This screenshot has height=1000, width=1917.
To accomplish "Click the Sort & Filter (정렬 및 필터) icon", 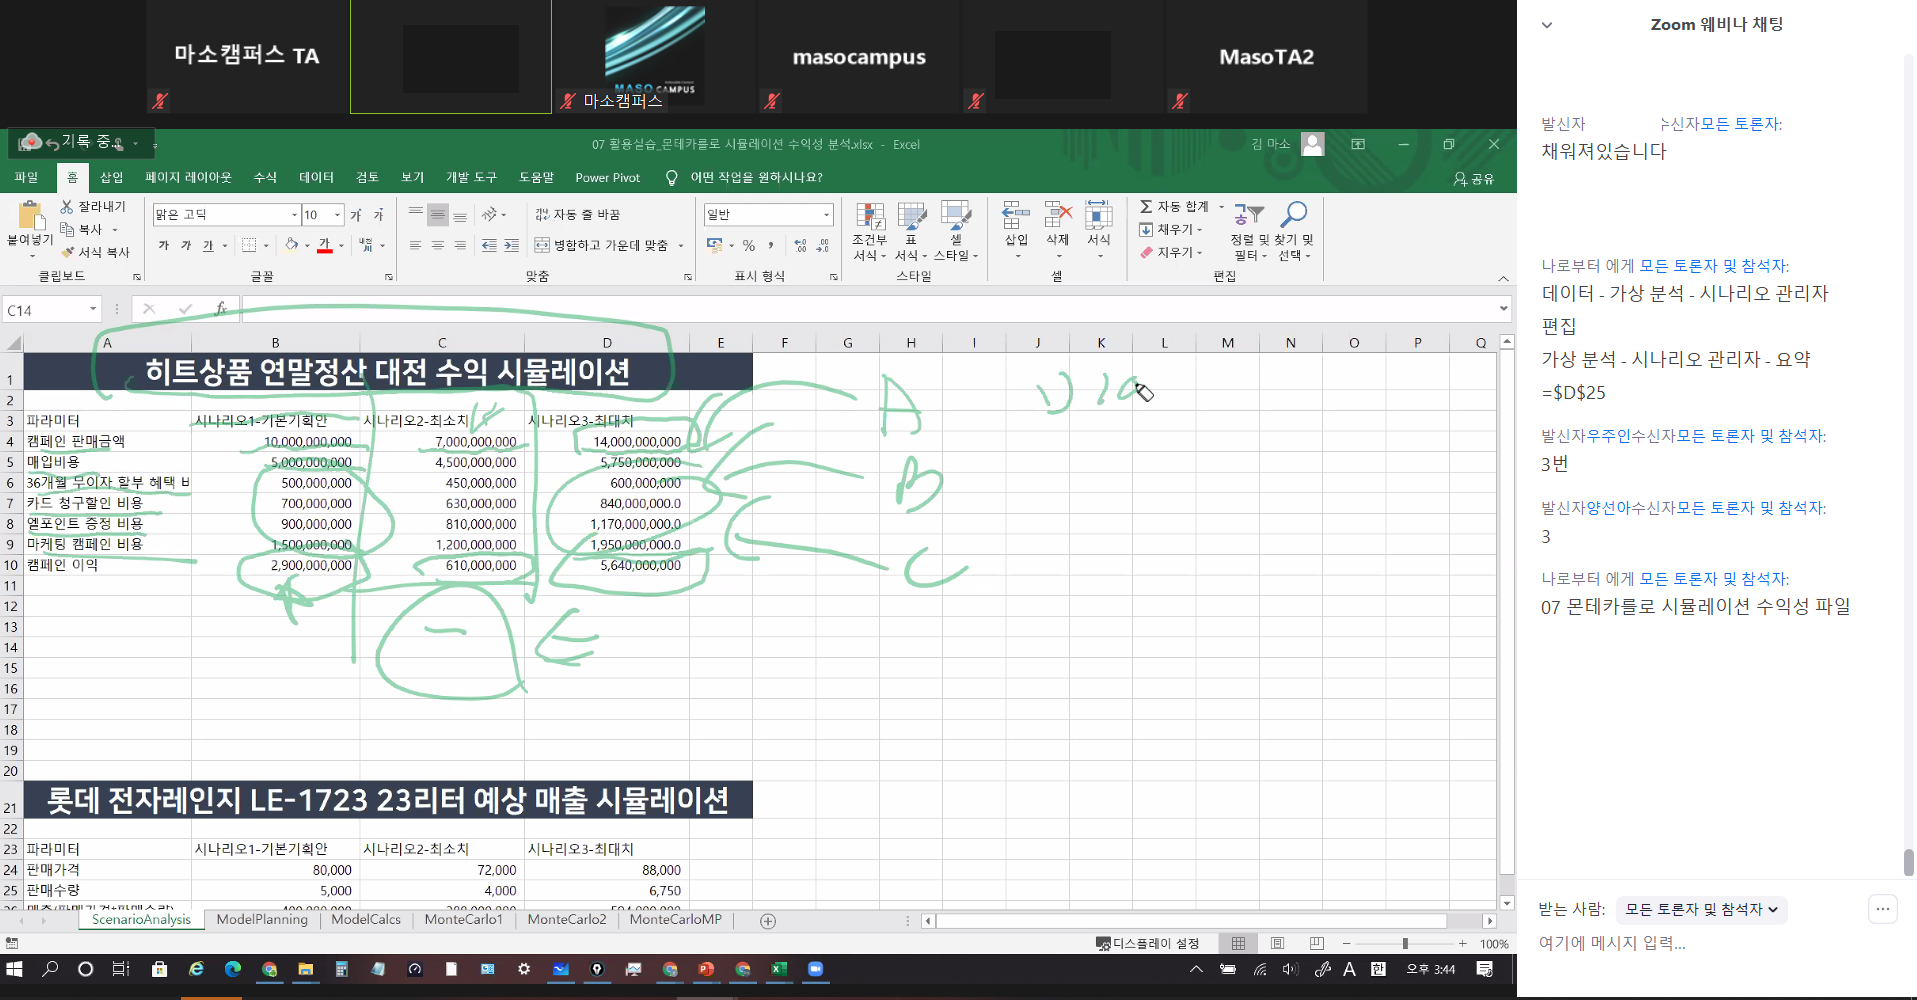I will tap(1248, 215).
